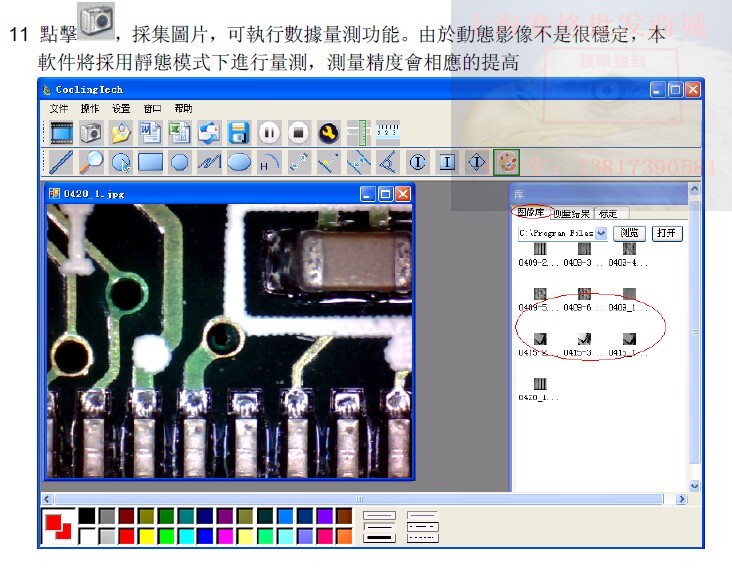Capture image with the toolbar camera icon
The width and height of the screenshot is (732, 570).
click(x=91, y=133)
